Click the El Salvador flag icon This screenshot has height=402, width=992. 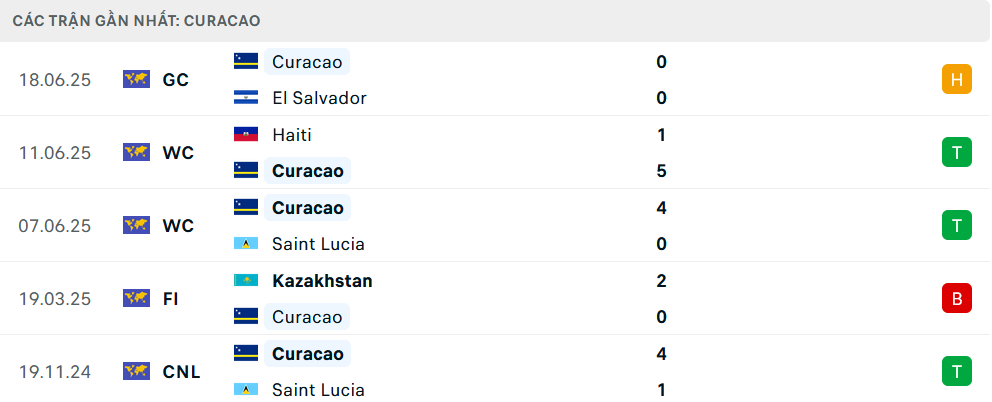[245, 97]
